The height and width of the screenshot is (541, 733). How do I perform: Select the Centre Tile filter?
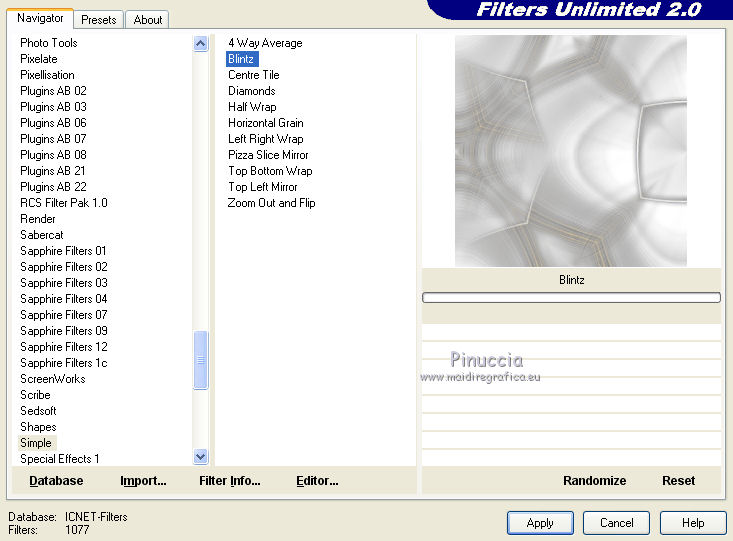point(253,75)
